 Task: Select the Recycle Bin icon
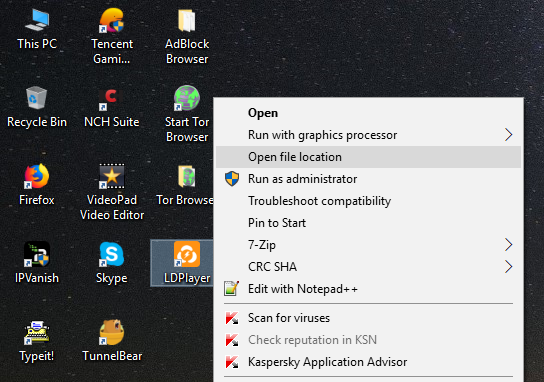pyautogui.click(x=36, y=98)
